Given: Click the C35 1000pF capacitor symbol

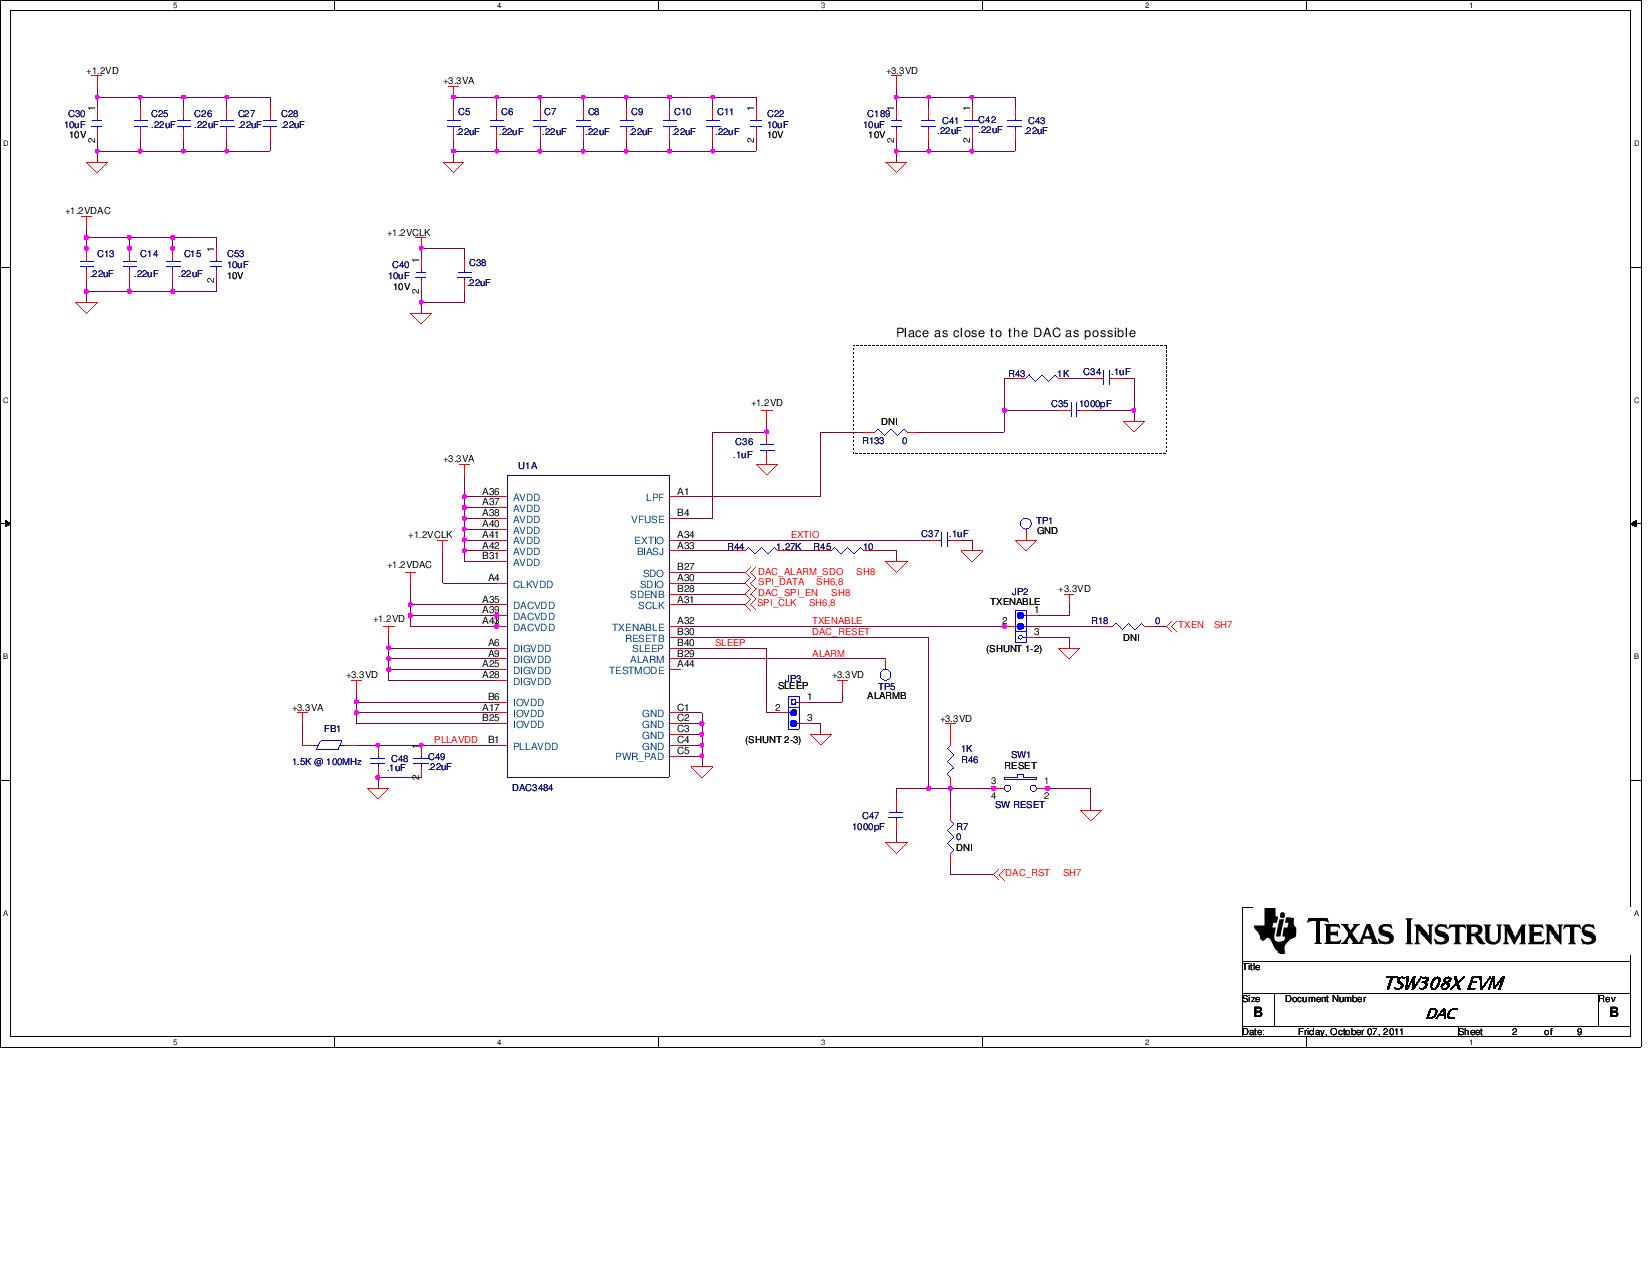Looking at the screenshot, I should coord(1072,409).
